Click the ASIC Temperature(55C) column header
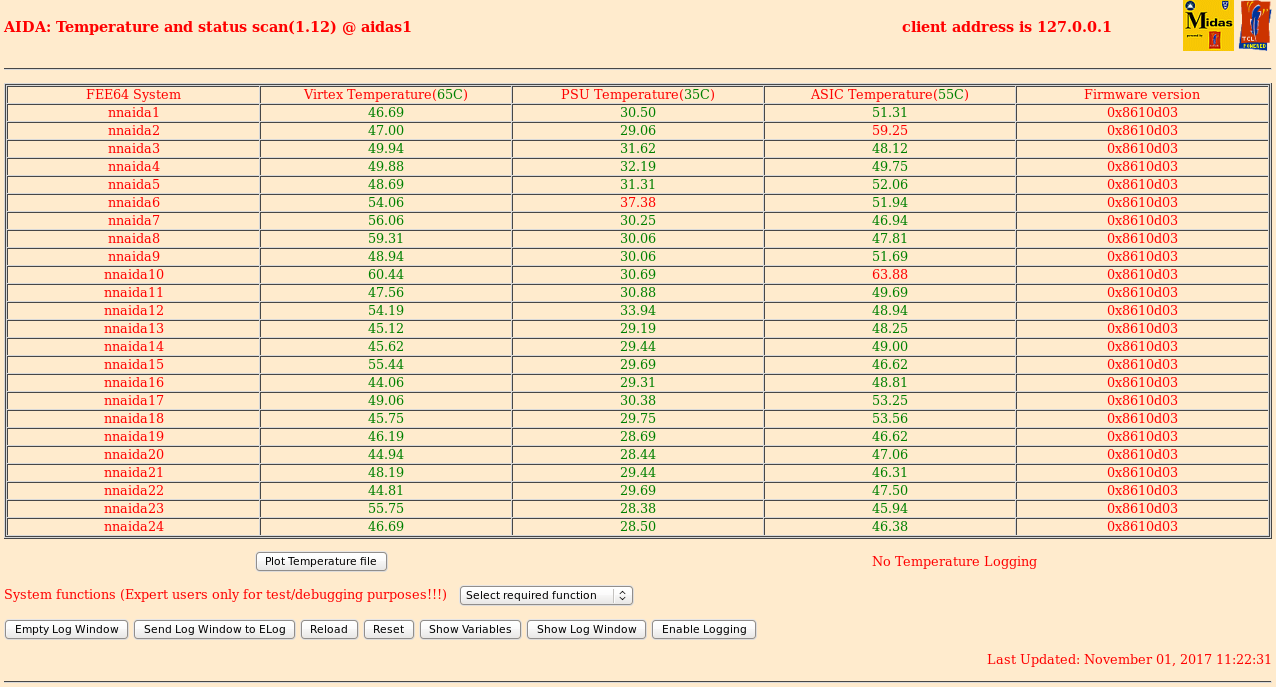This screenshot has width=1276, height=687. click(890, 95)
